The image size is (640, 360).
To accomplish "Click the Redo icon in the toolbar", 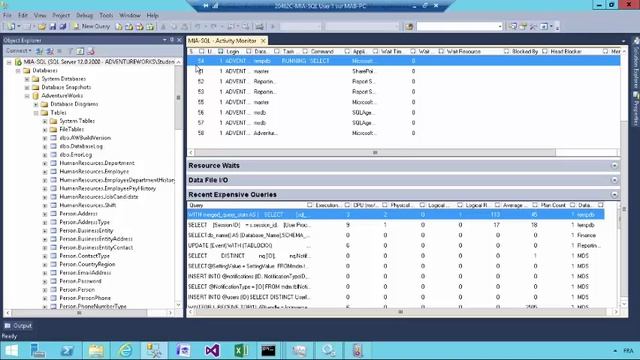I will coord(214,27).
